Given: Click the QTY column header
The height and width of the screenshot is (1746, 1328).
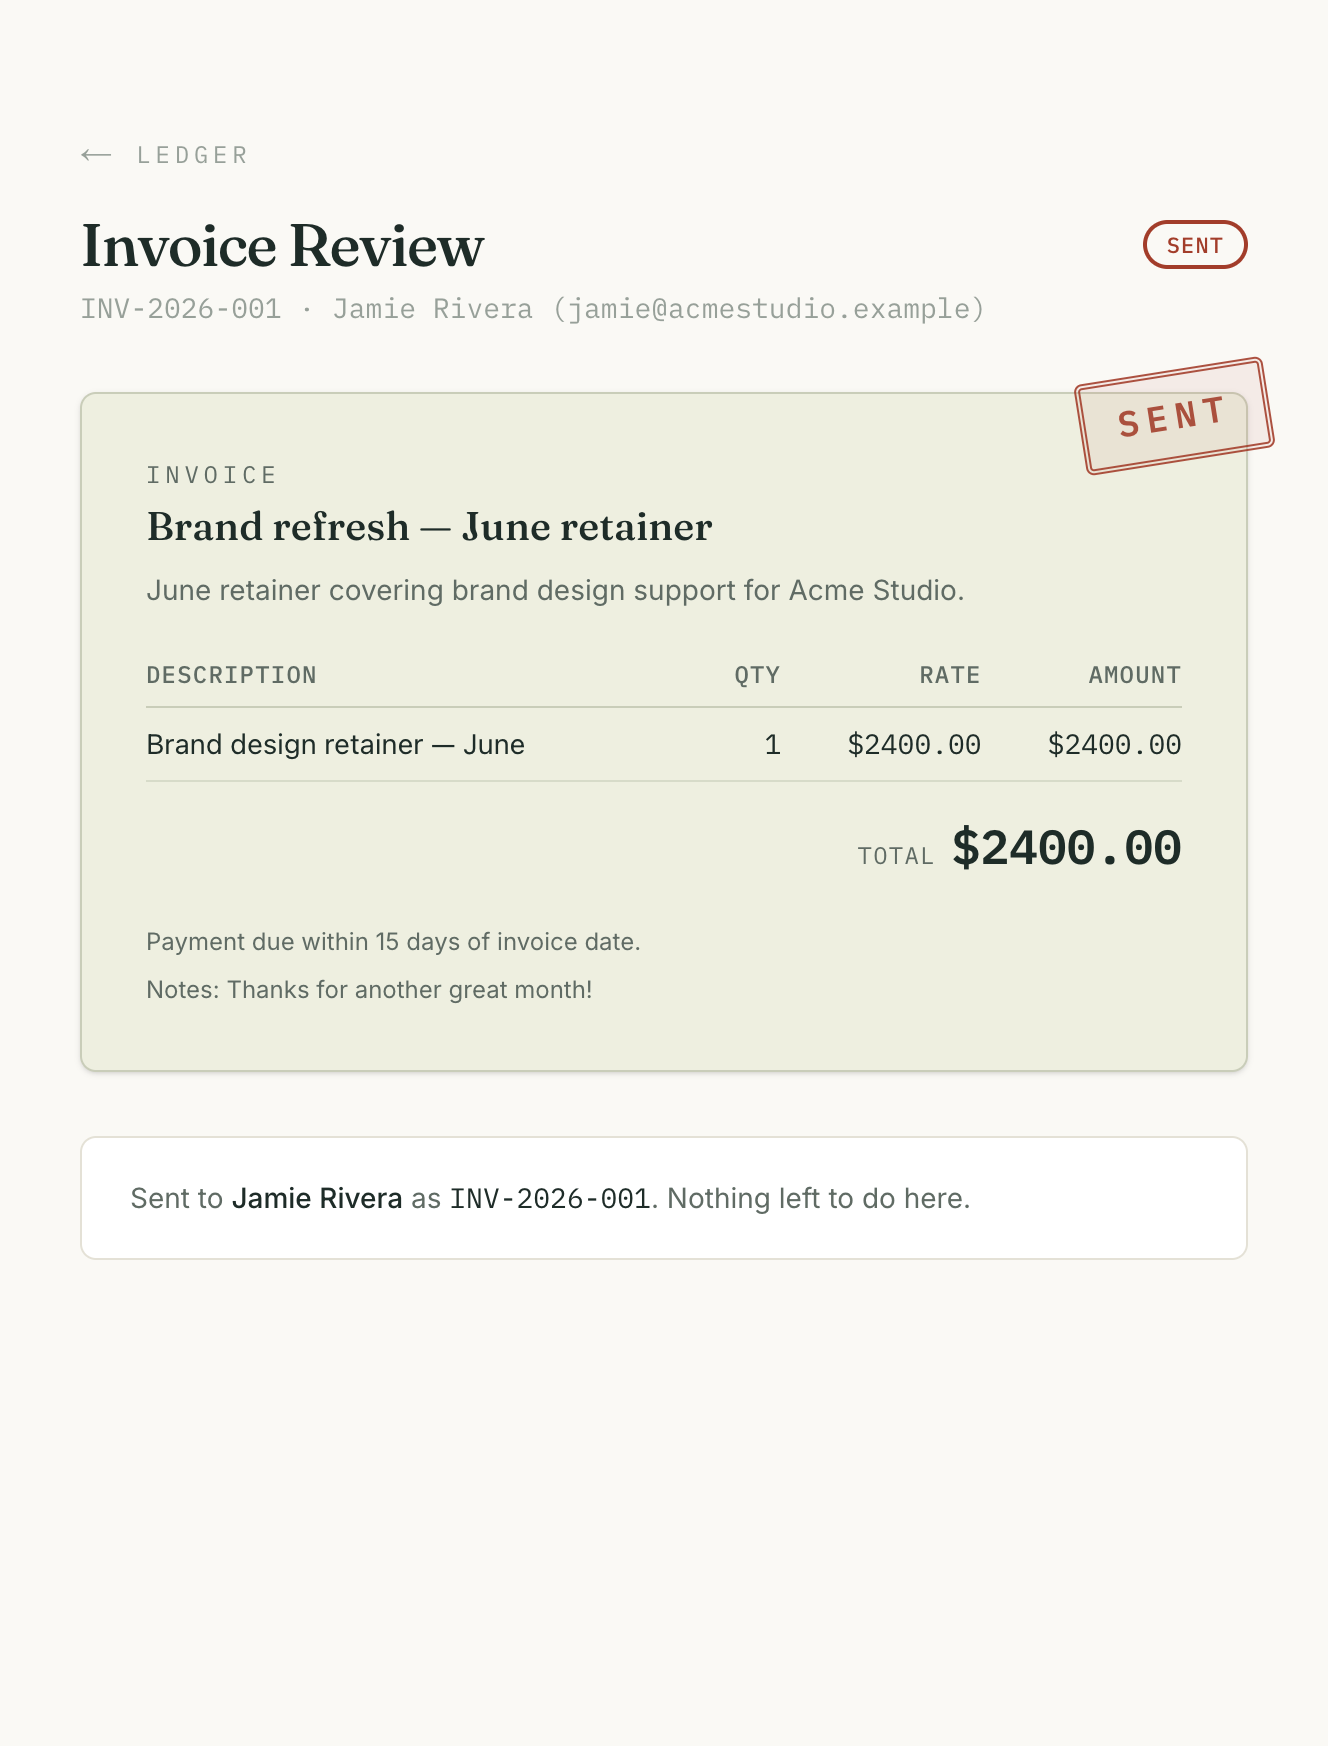Looking at the screenshot, I should click(757, 675).
